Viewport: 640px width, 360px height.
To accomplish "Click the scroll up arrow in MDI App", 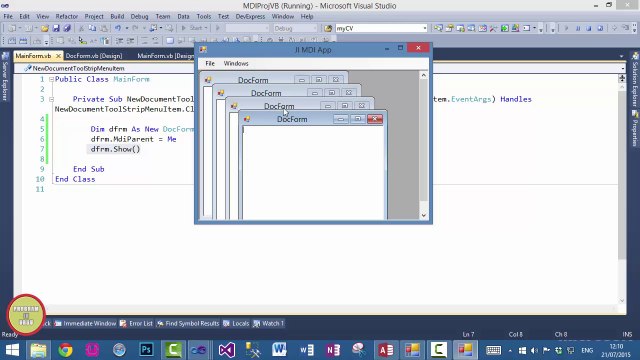I will (x=424, y=75).
